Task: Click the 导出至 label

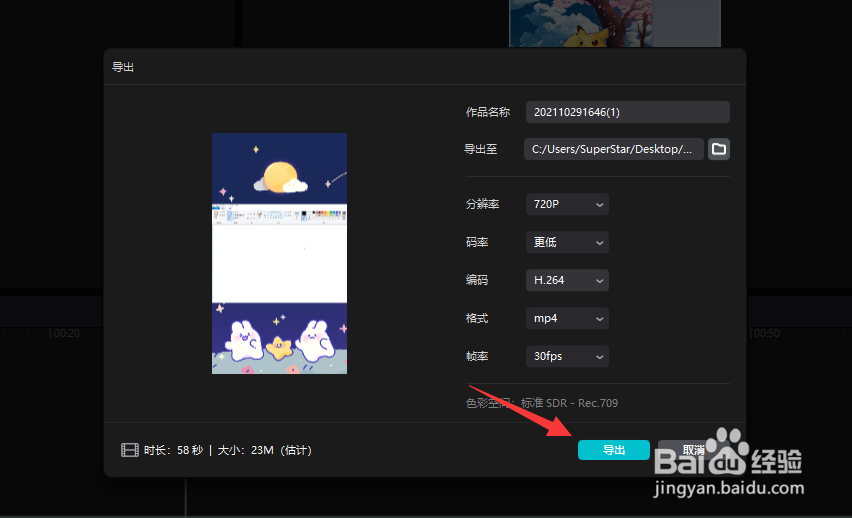Action: tap(480, 149)
